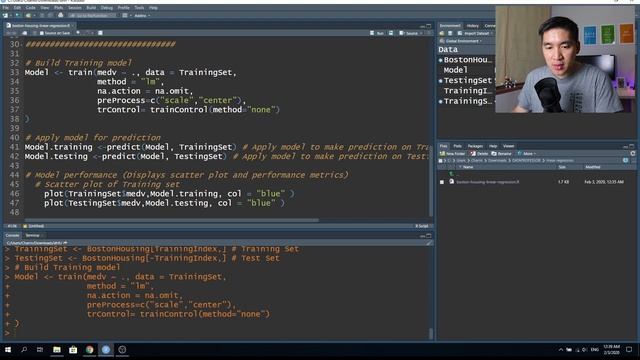
Task: Open the Windows Start menu
Action: tap(8, 349)
